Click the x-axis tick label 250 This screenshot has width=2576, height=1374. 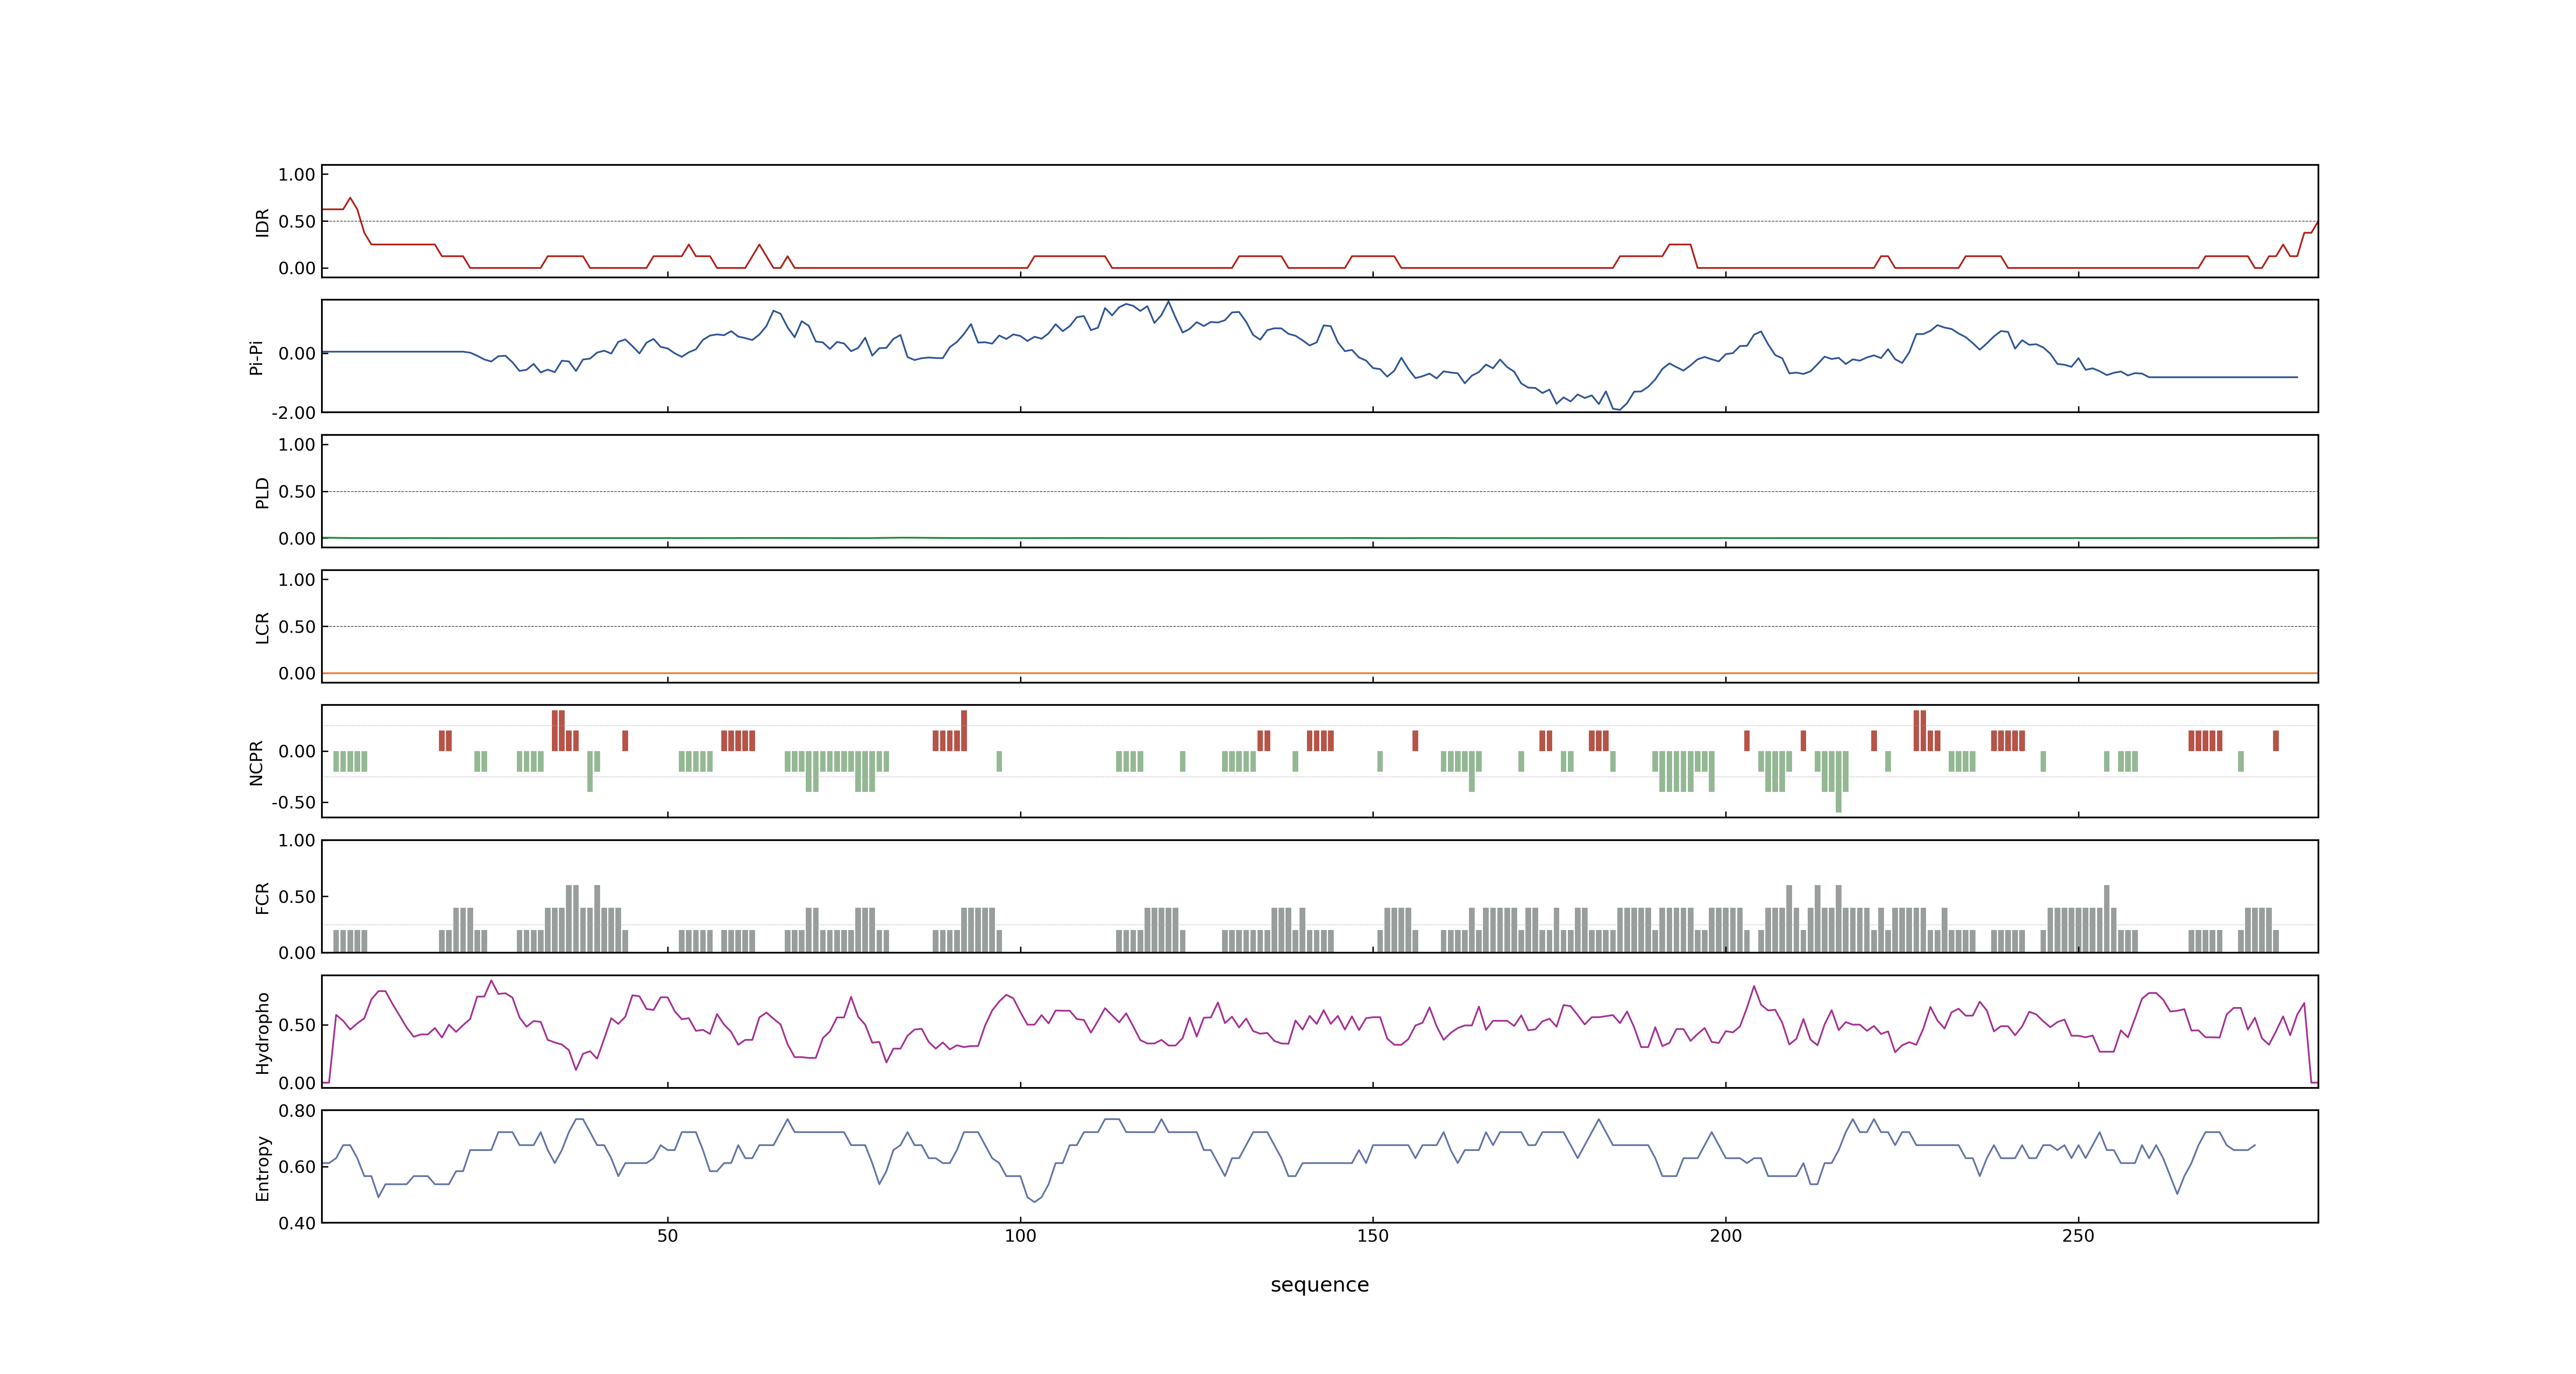tap(2078, 1236)
